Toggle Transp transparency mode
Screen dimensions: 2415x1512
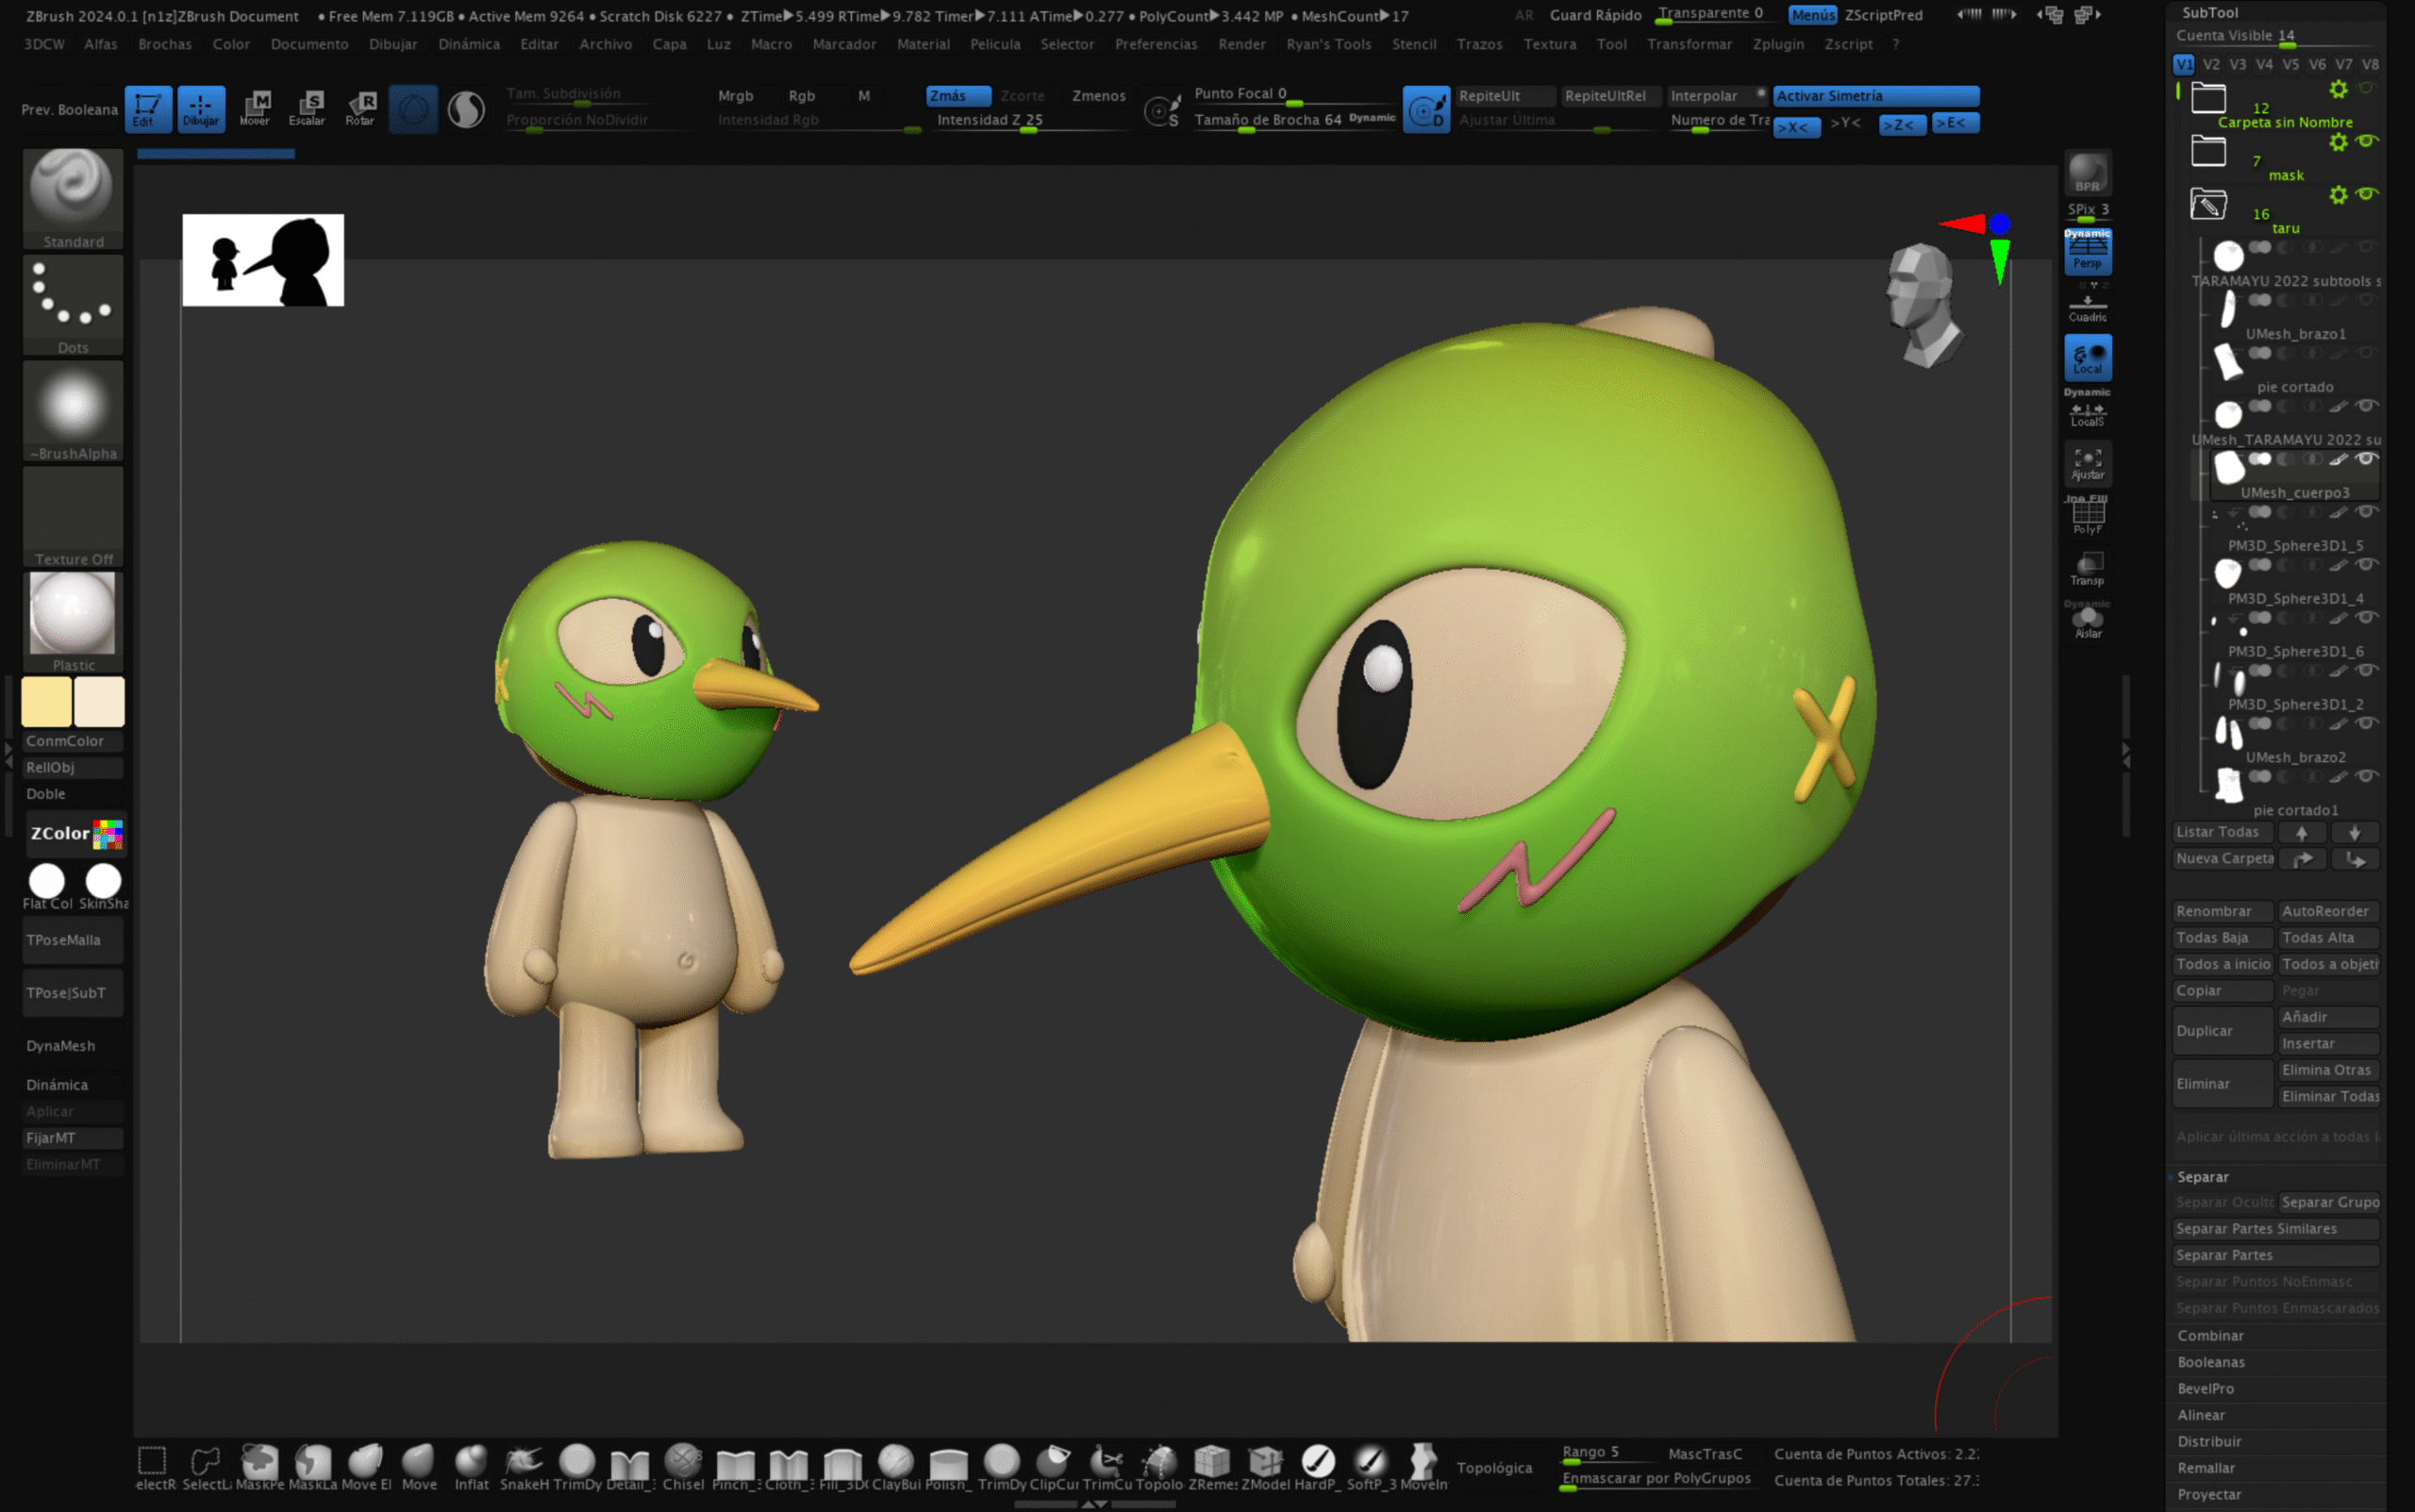[2087, 569]
